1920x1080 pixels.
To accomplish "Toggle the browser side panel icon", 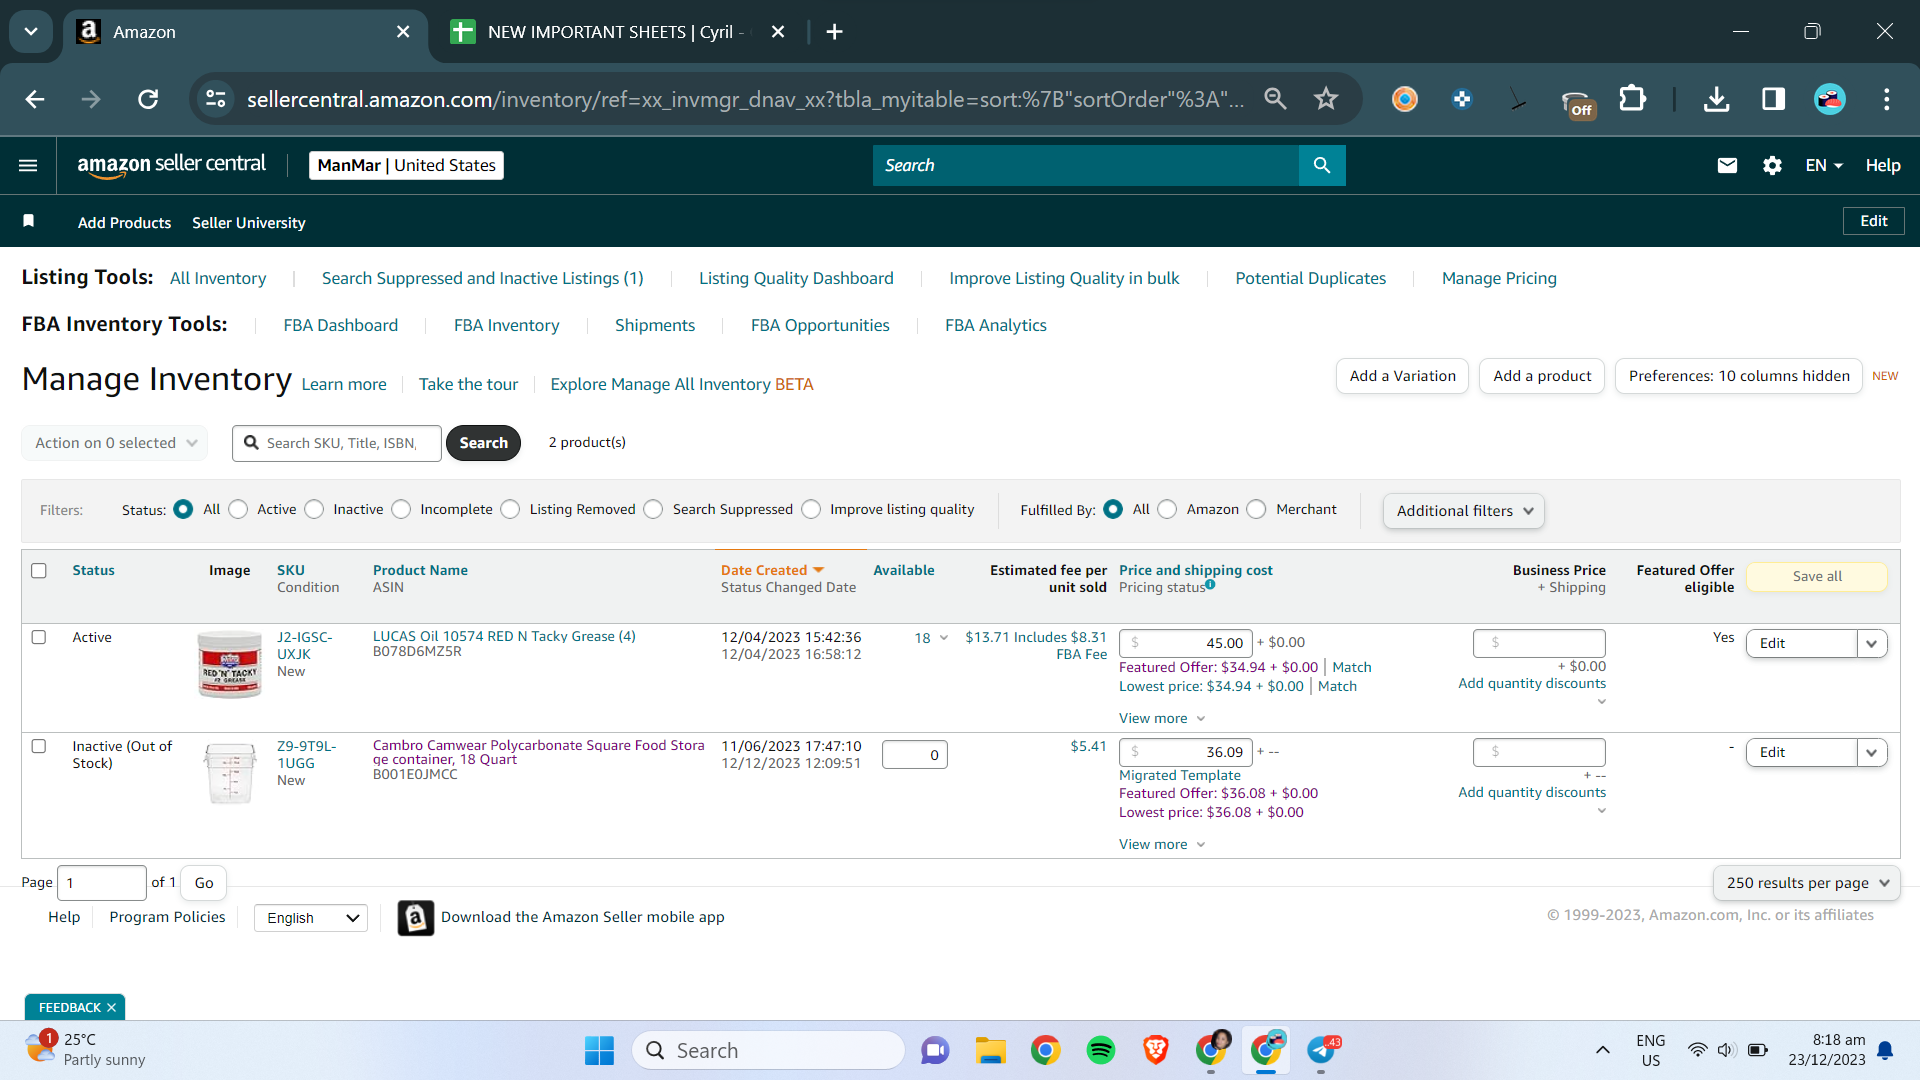I will pos(1773,98).
